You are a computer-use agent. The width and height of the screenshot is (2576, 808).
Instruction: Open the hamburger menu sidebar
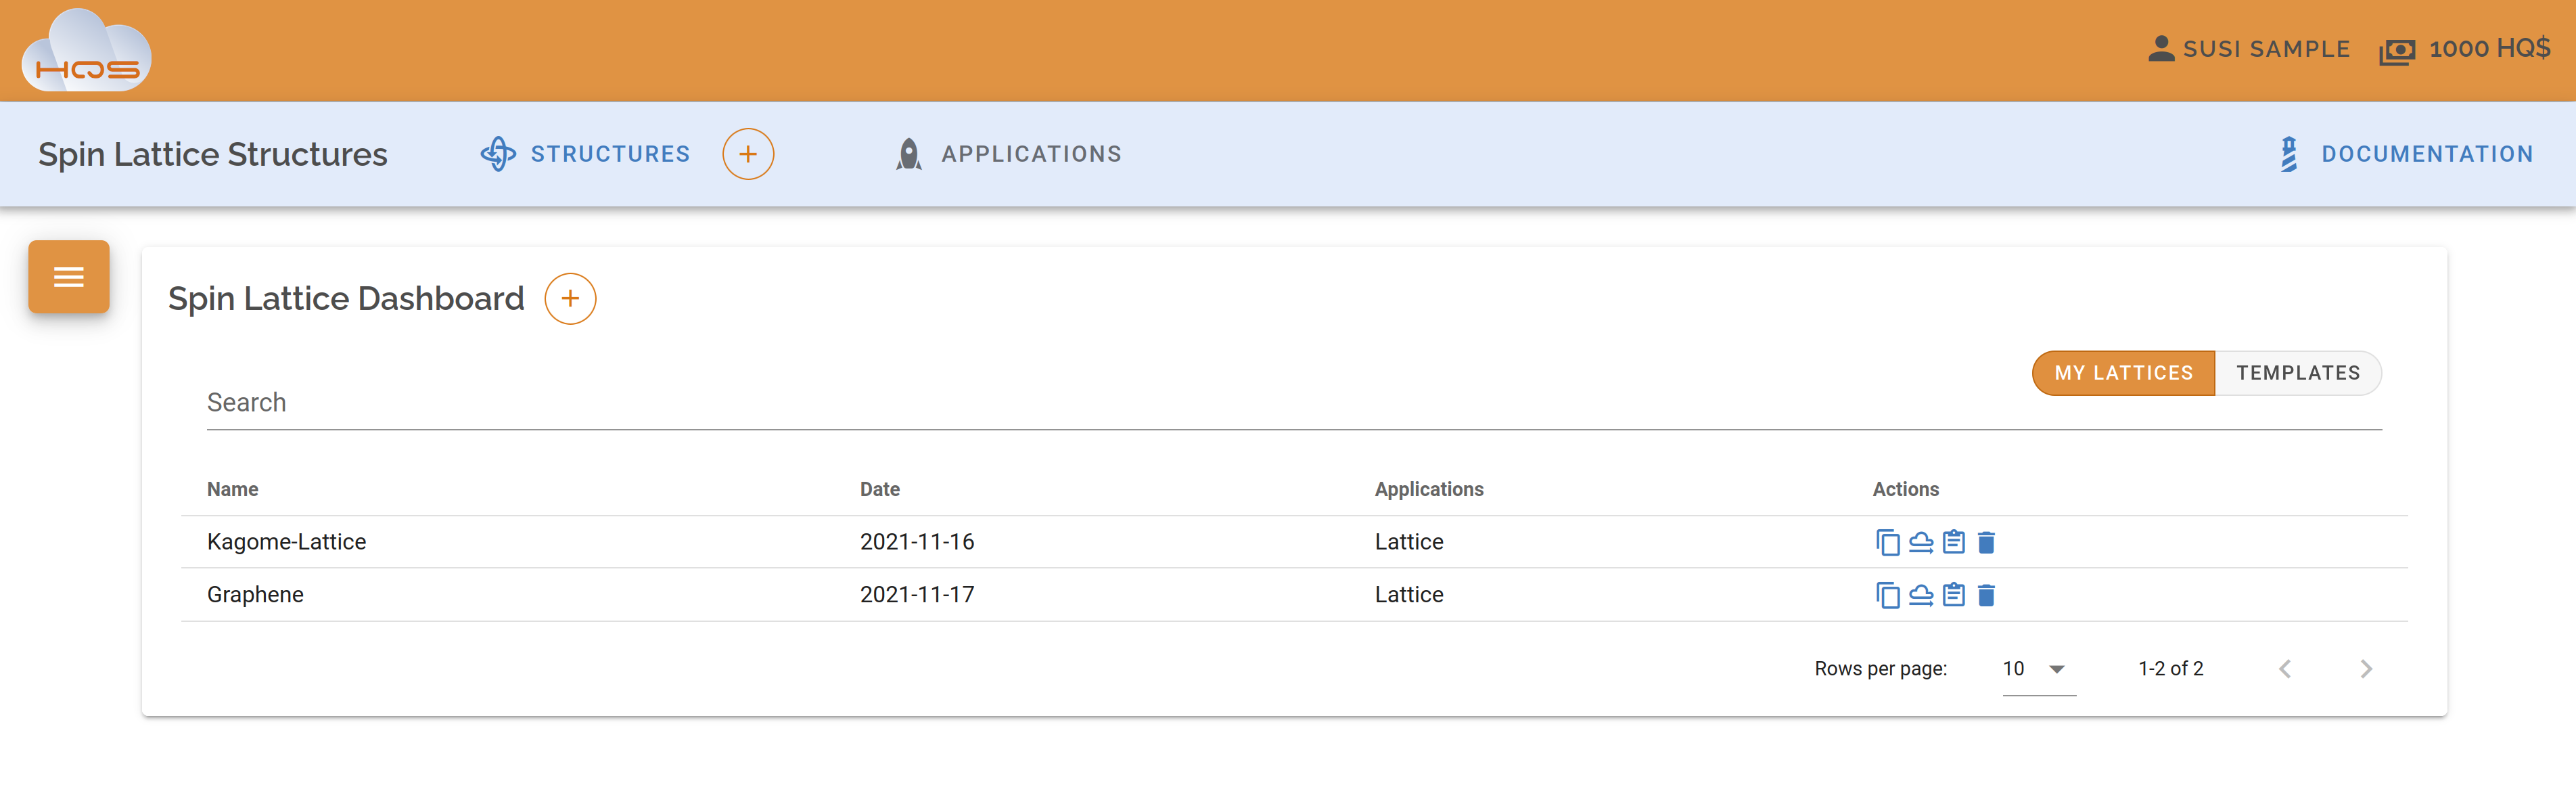click(x=68, y=277)
